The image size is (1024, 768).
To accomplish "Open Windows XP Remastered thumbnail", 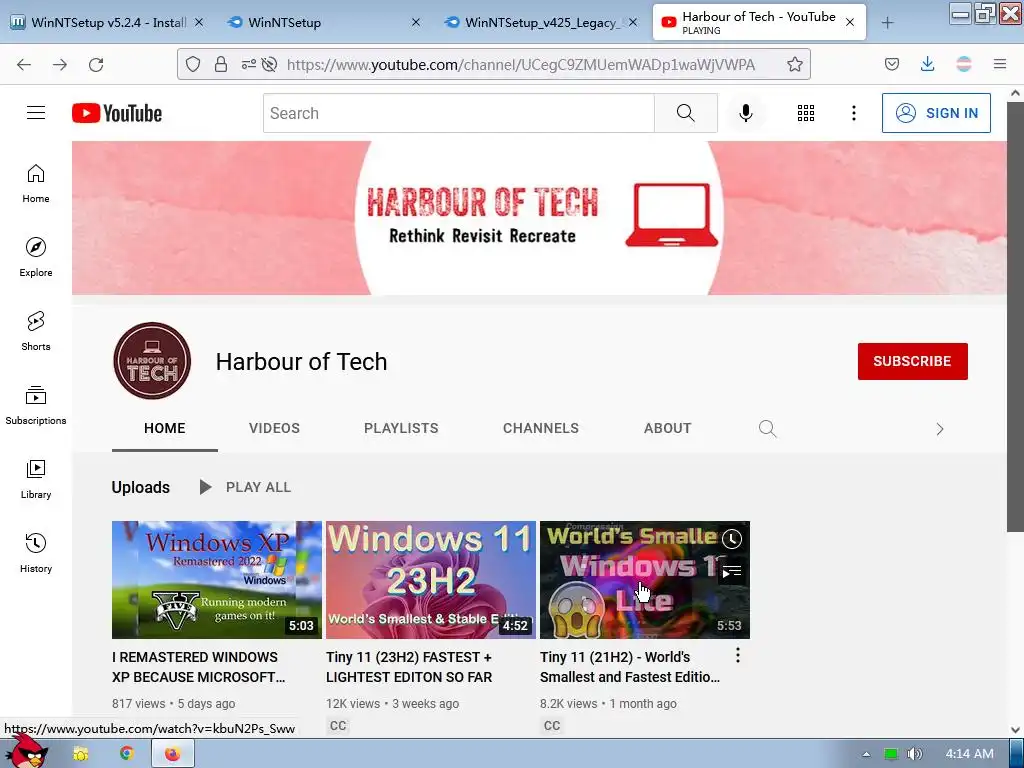I will click(x=217, y=580).
